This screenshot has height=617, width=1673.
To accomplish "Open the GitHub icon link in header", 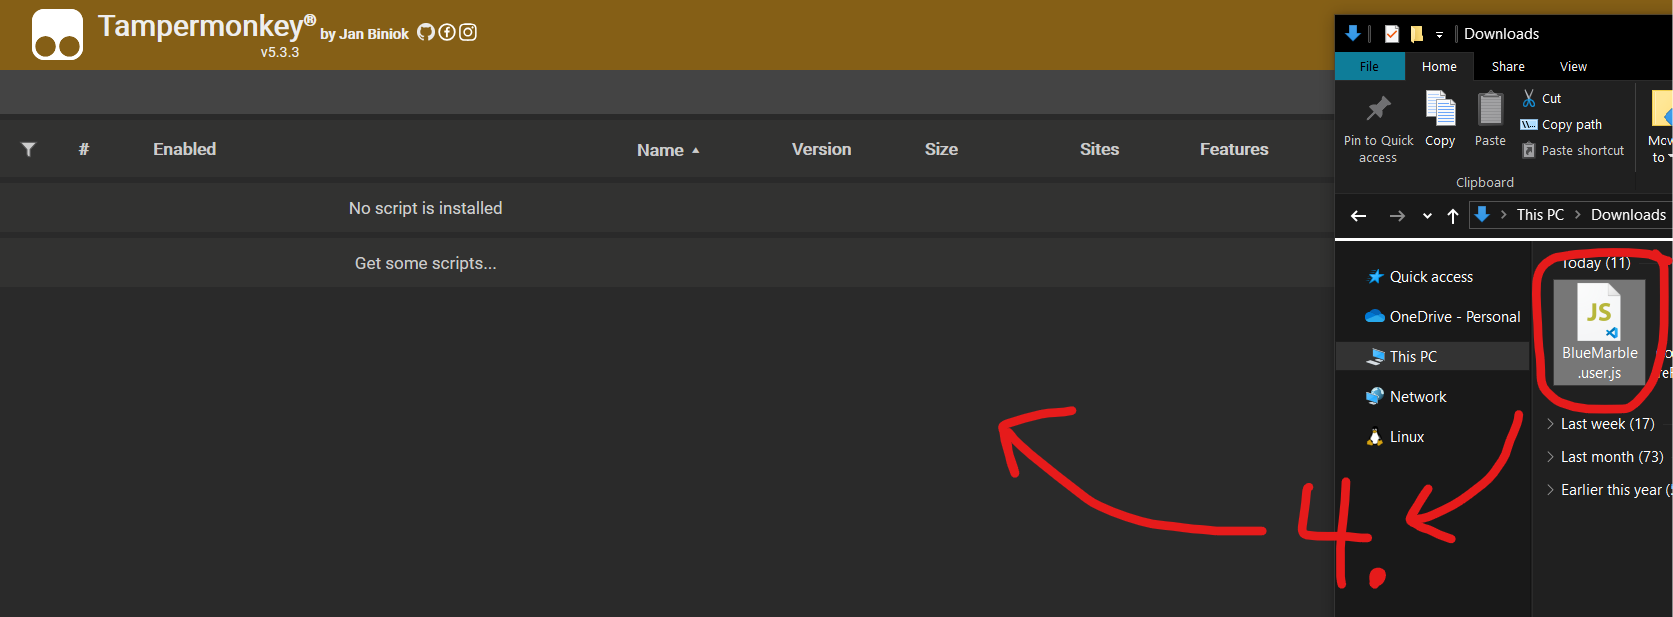I will coord(426,32).
